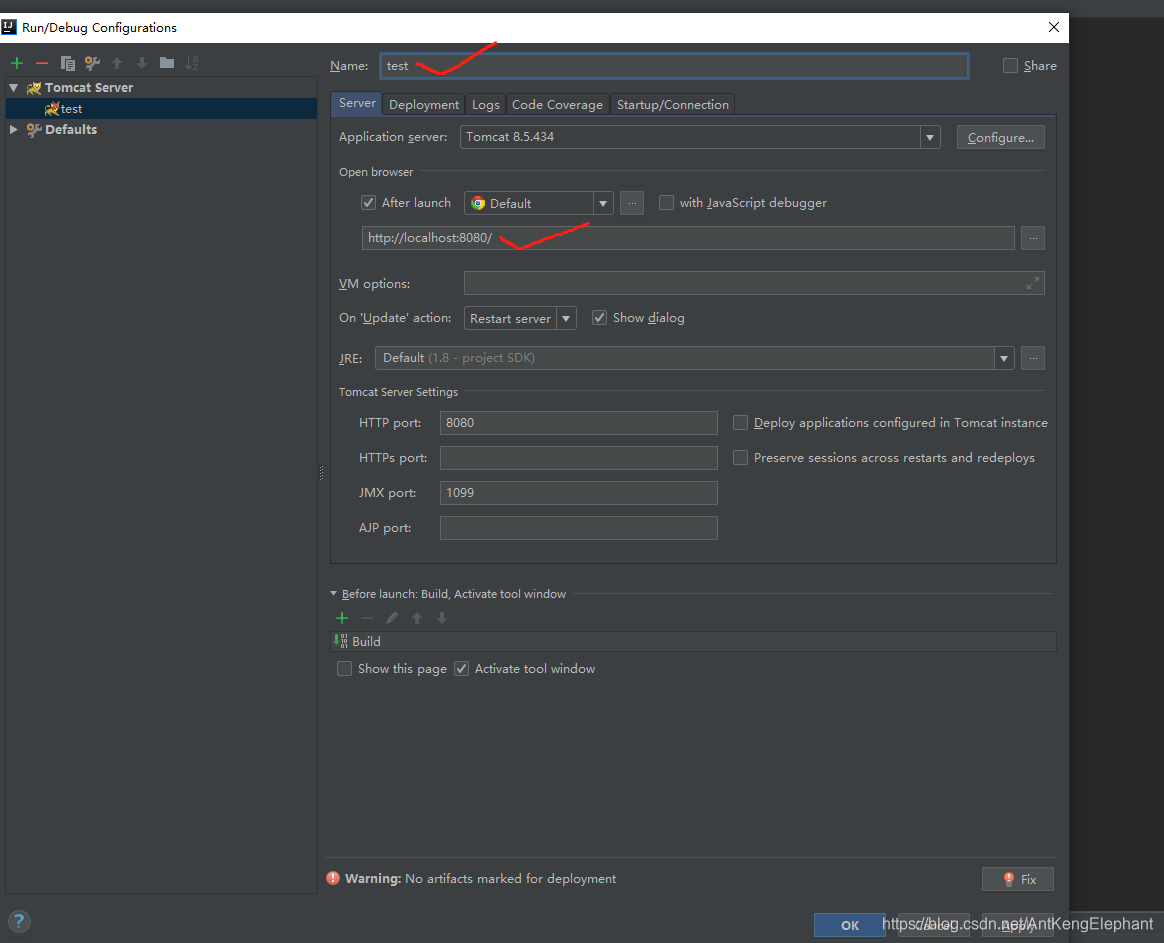
Task: Click the help question mark icon
Action: point(19,921)
